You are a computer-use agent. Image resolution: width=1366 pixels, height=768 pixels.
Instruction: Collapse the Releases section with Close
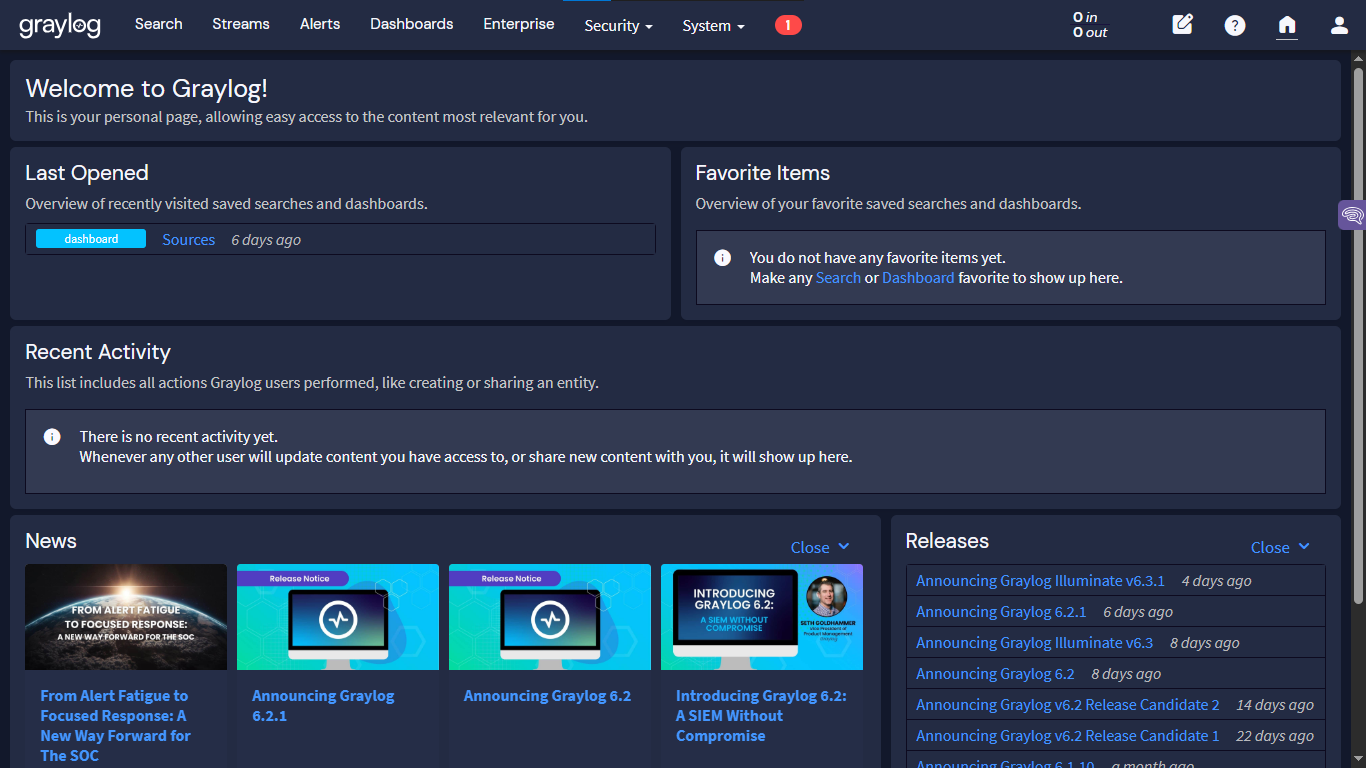coord(1280,547)
